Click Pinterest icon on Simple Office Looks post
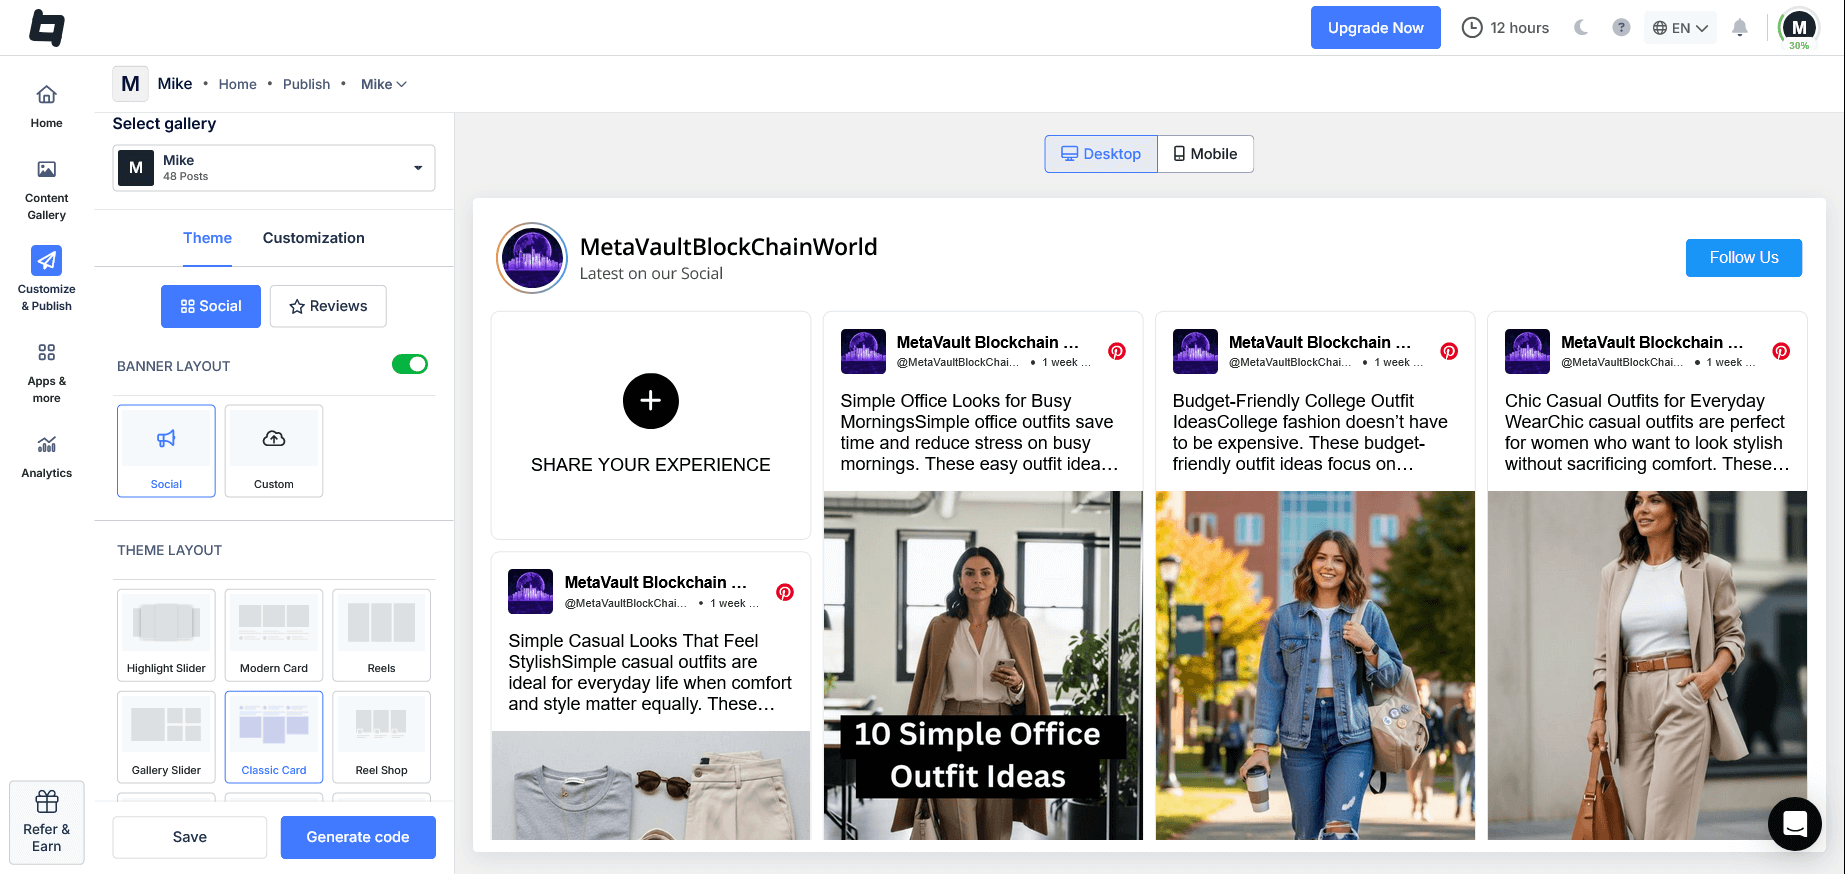 [x=1117, y=351]
